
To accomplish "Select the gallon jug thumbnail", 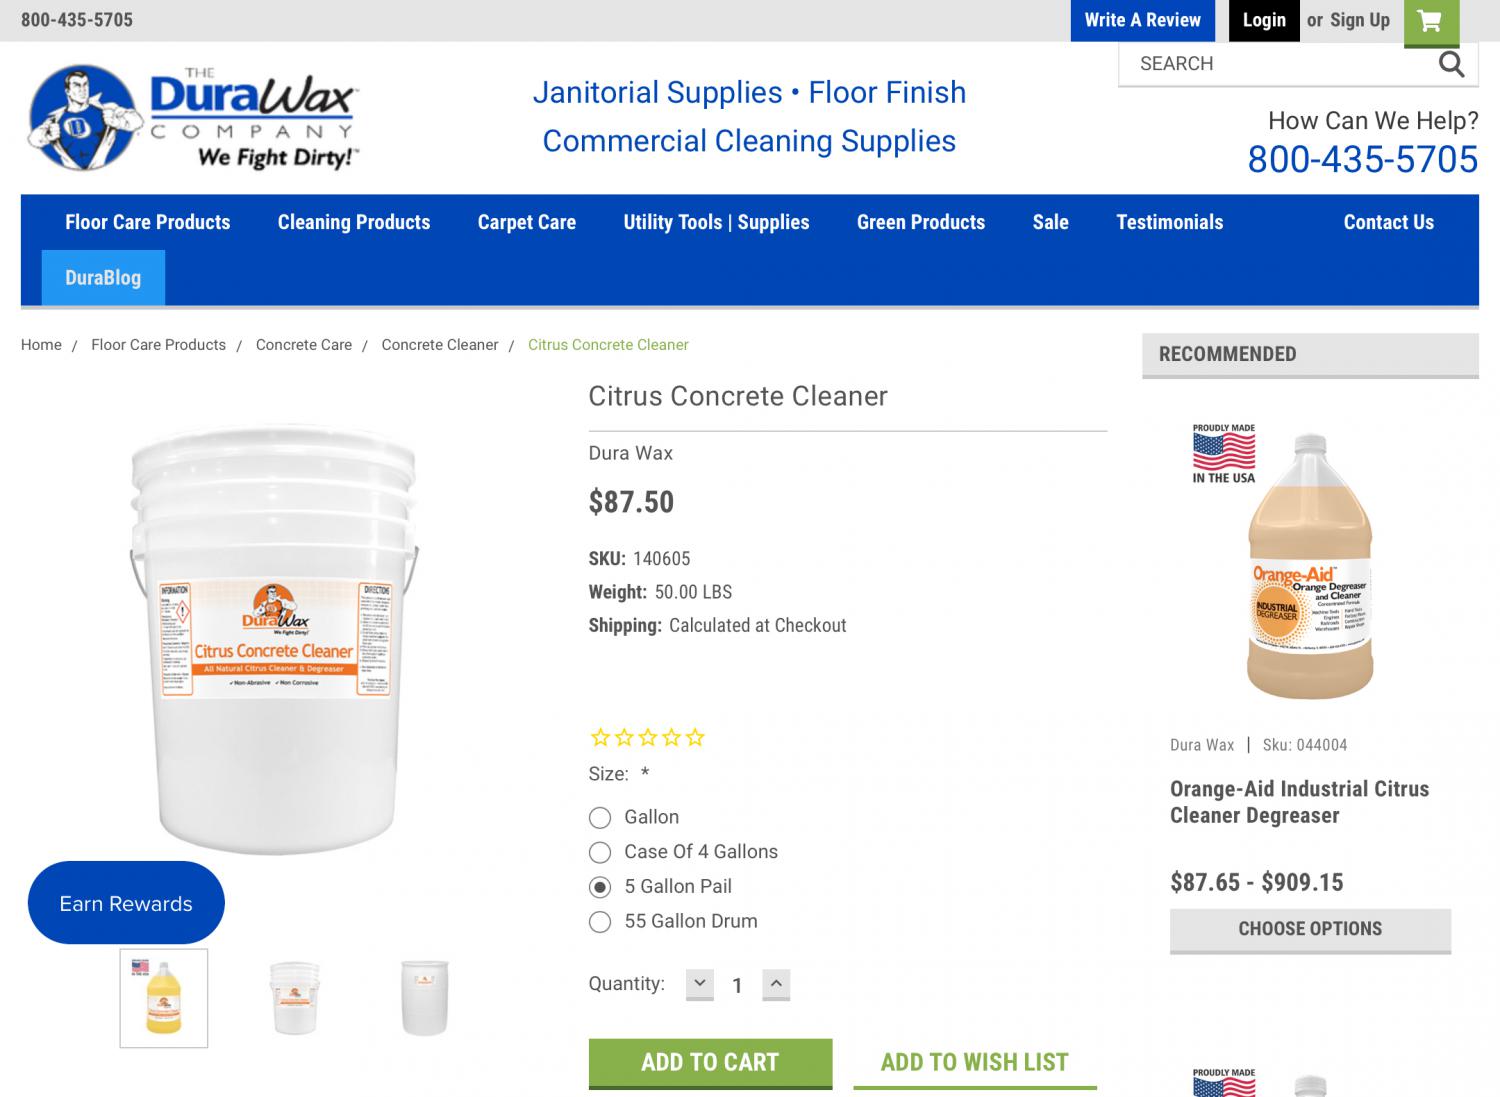I will click(x=164, y=998).
